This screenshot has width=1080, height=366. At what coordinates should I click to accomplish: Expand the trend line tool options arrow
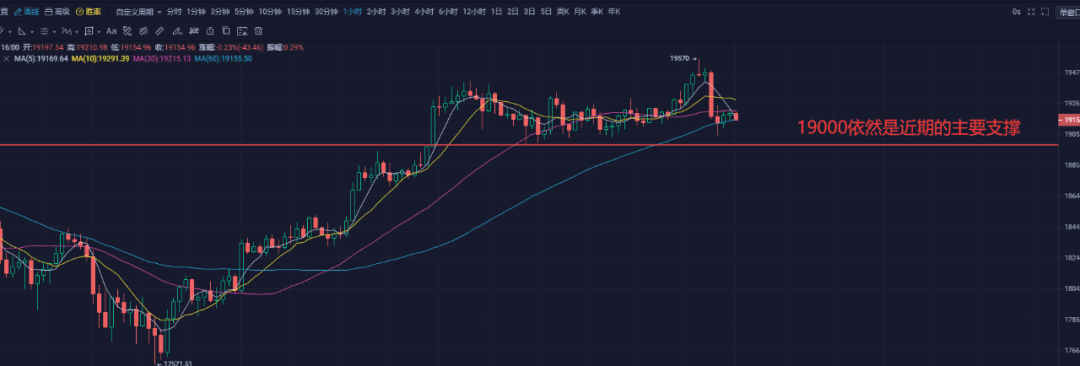32,32
